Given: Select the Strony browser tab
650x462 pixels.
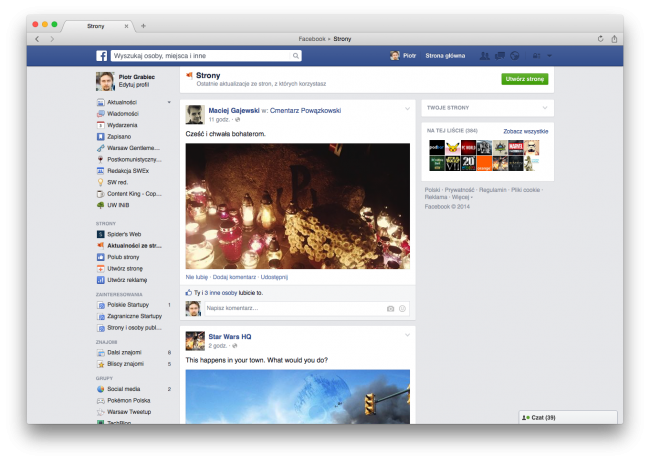Looking at the screenshot, I should [96, 26].
